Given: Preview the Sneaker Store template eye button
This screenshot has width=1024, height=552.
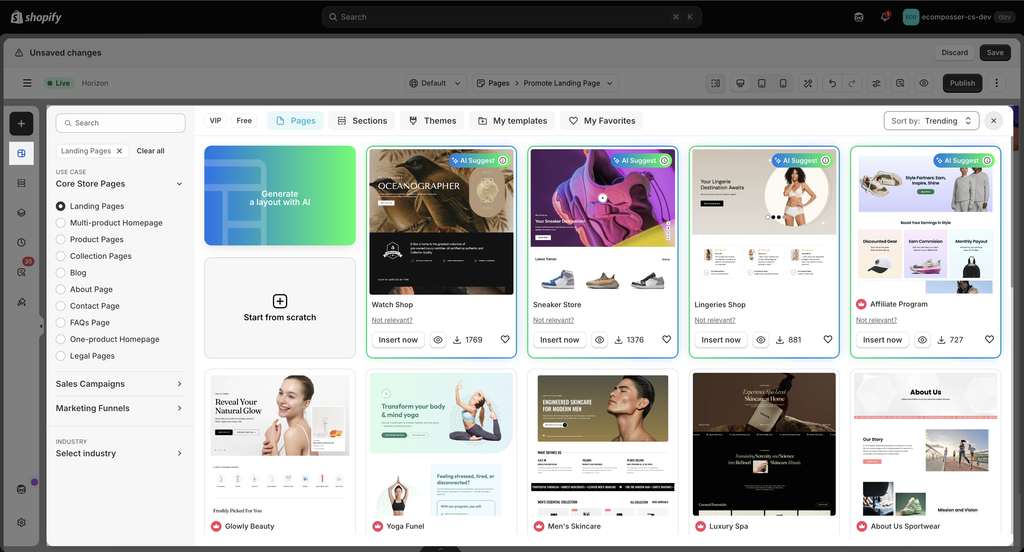Looking at the screenshot, I should click(x=600, y=340).
